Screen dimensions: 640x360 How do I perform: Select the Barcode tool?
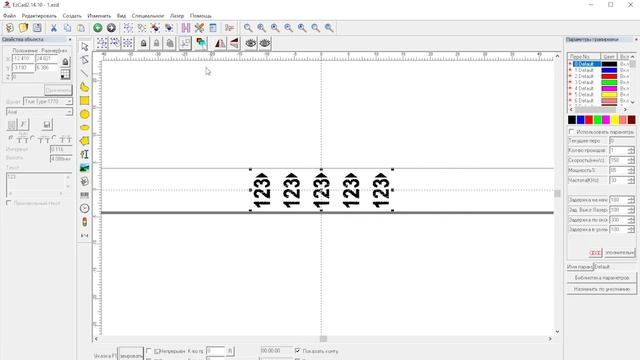pos(84,195)
